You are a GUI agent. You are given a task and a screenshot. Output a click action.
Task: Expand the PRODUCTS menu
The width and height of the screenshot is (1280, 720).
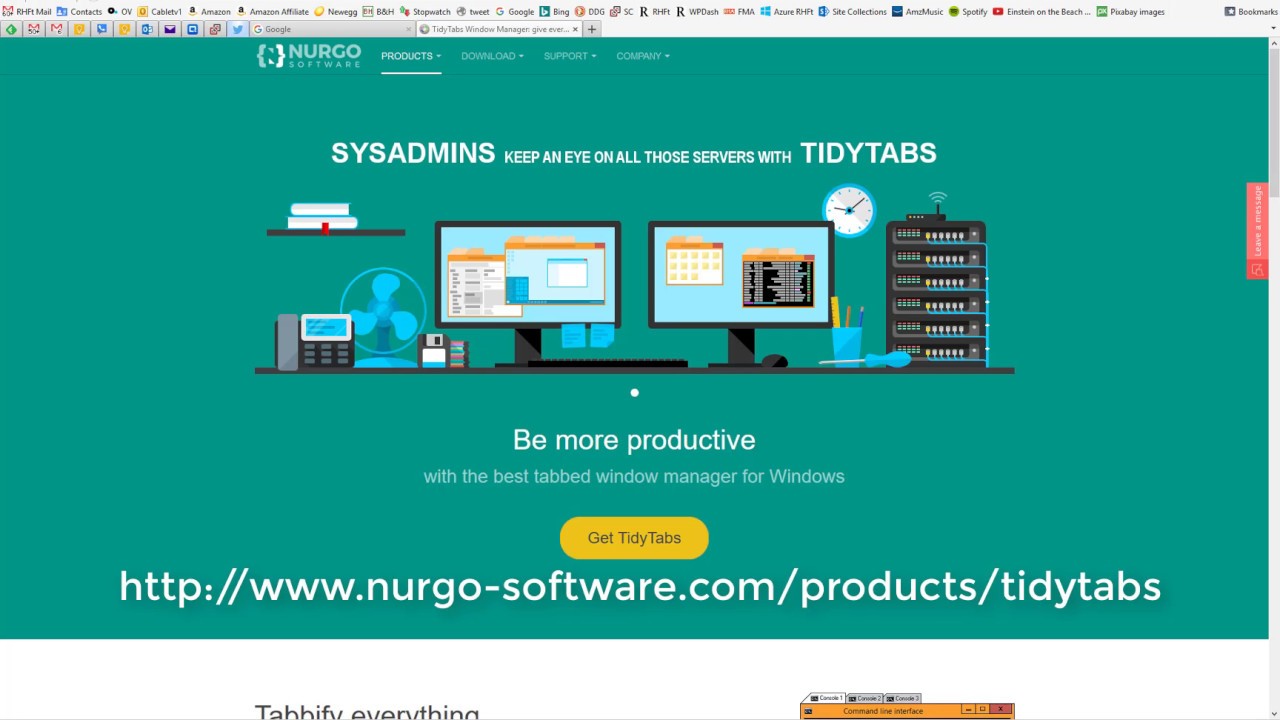click(410, 56)
